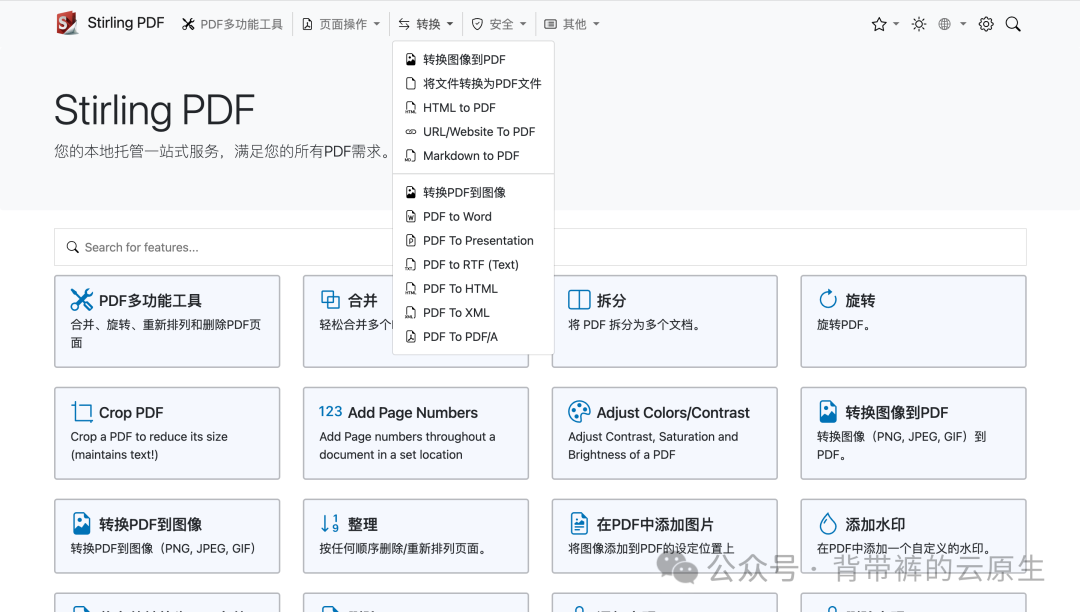Click the icon beside PDF To PDF/A

point(411,337)
